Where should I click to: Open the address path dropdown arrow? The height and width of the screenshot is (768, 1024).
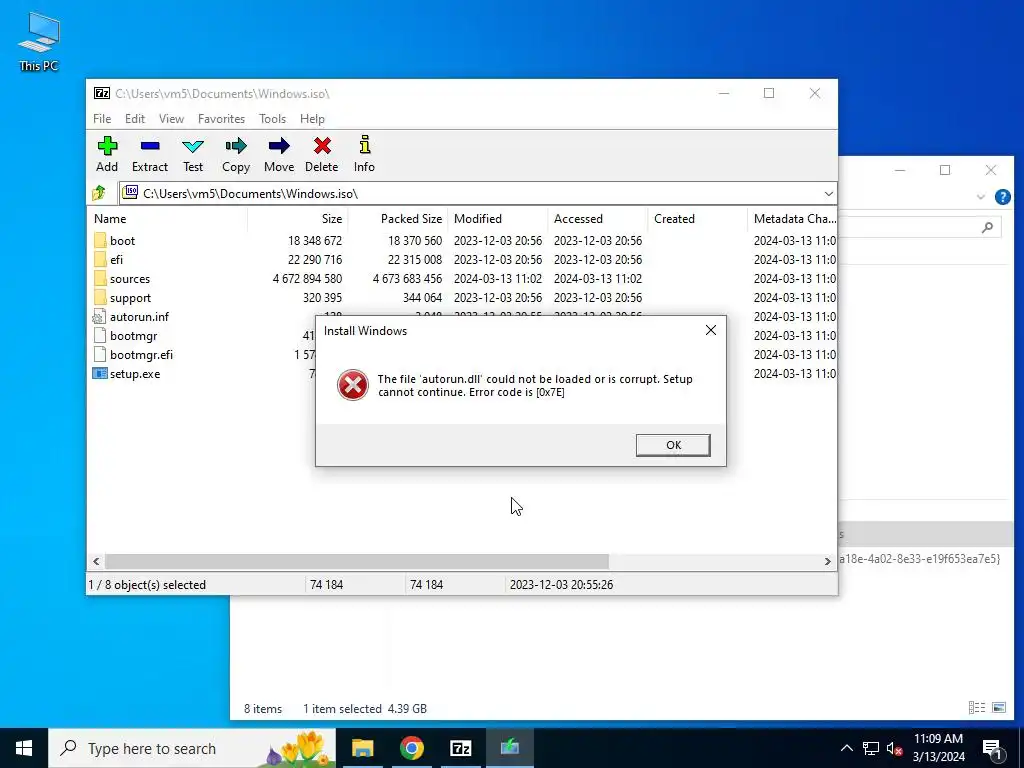pos(828,194)
